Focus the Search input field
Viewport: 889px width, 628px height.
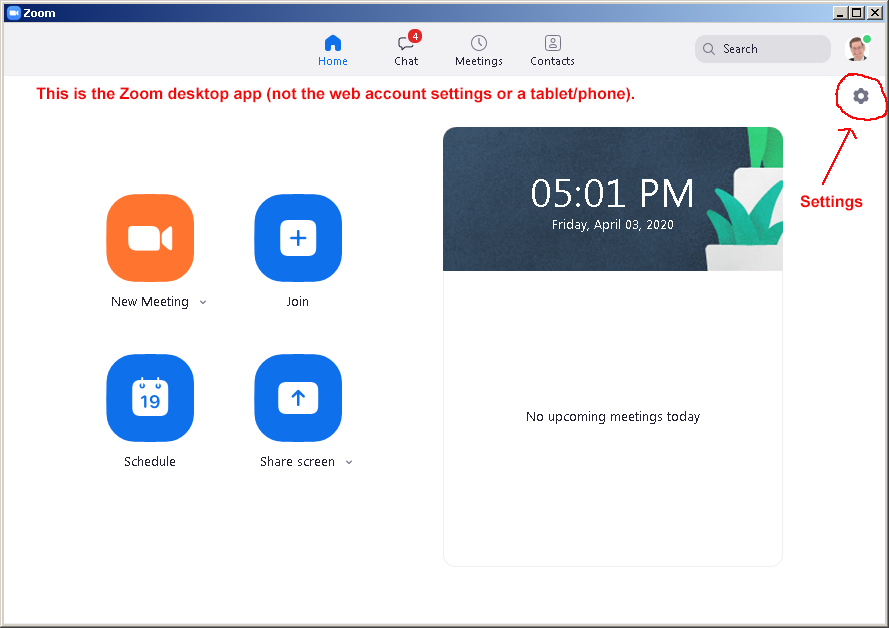(x=770, y=49)
